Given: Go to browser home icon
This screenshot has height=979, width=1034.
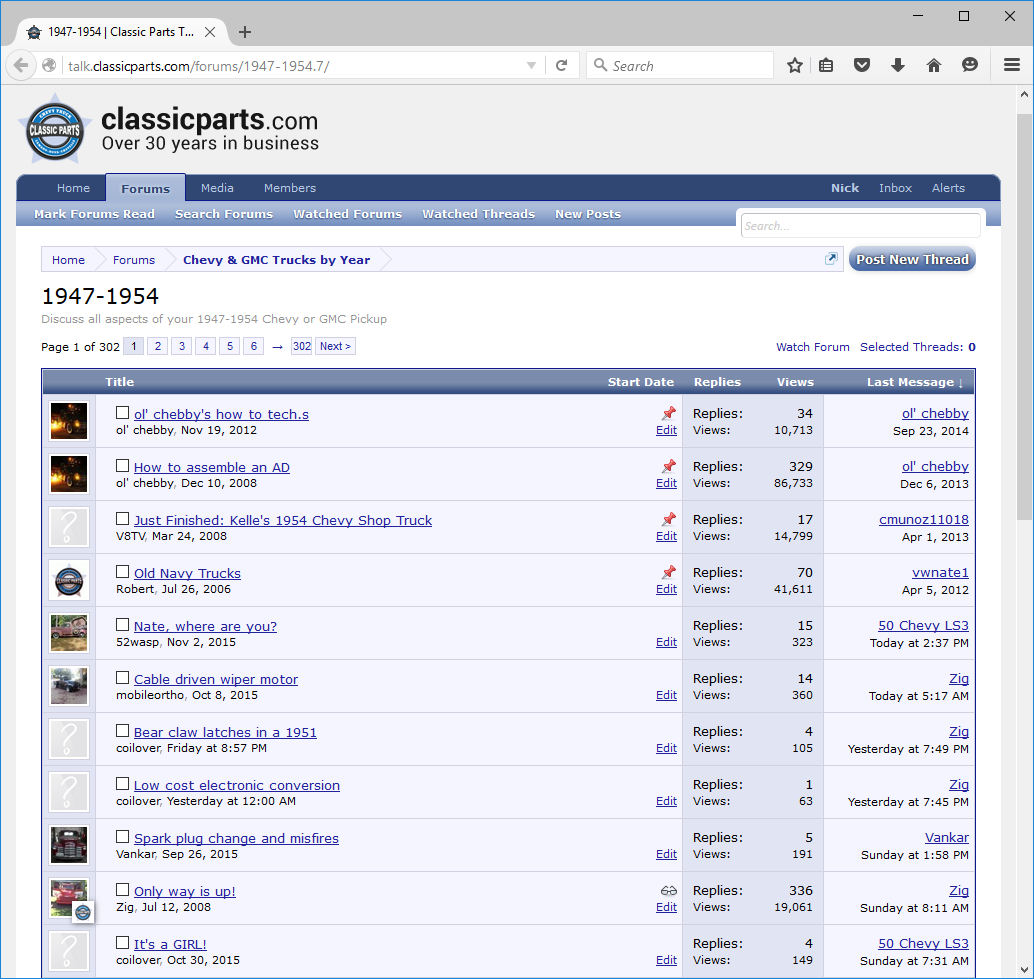Looking at the screenshot, I should pos(933,65).
